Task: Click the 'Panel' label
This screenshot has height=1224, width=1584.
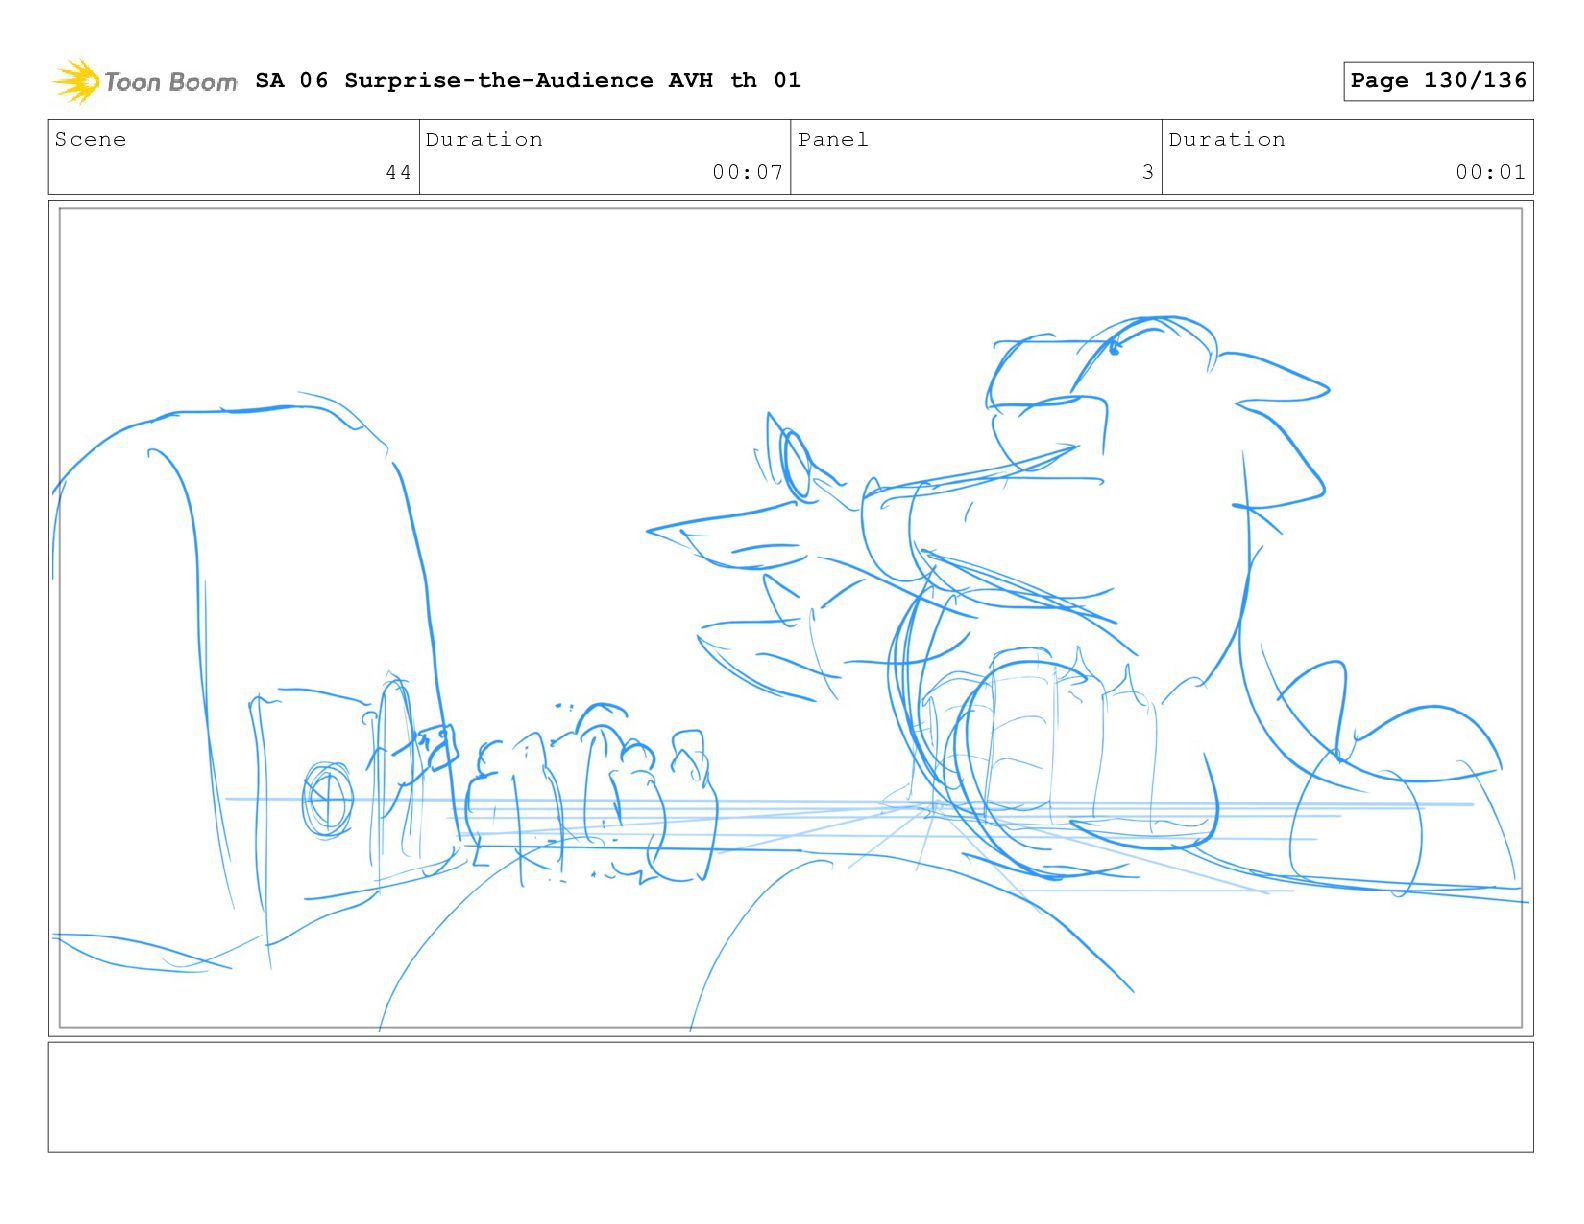Action: [x=833, y=140]
